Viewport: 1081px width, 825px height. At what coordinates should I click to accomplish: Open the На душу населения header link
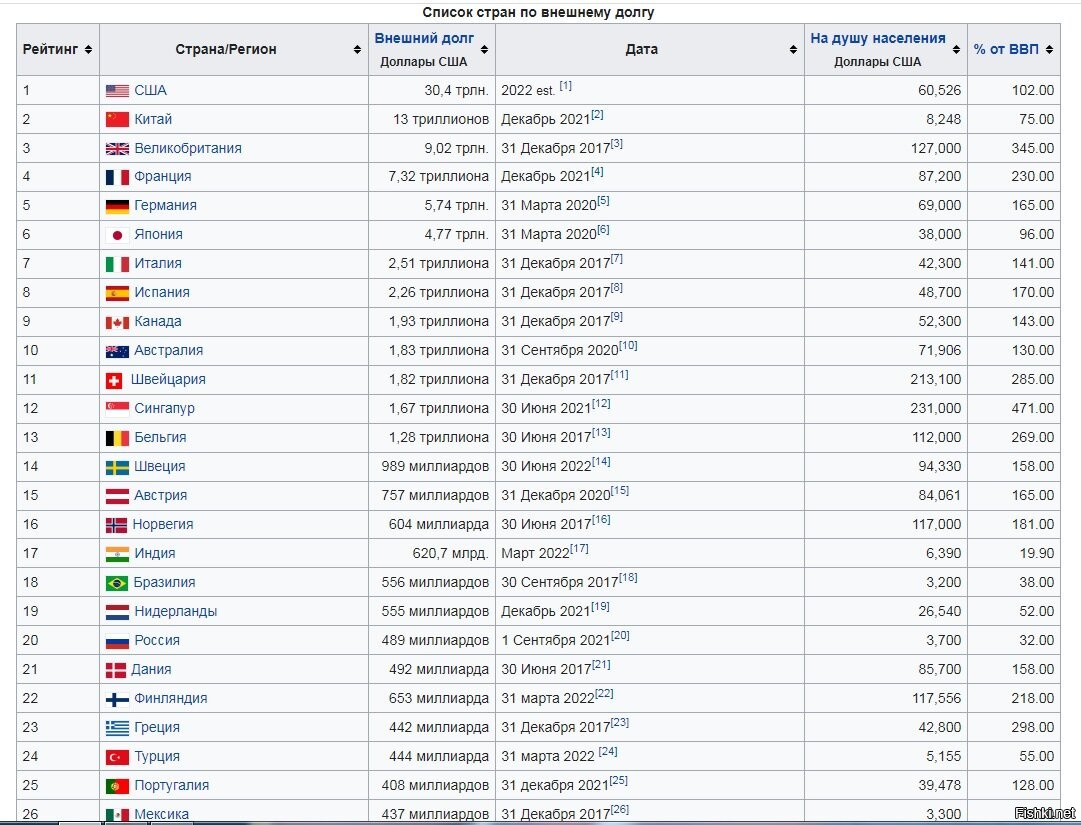pyautogui.click(x=877, y=39)
